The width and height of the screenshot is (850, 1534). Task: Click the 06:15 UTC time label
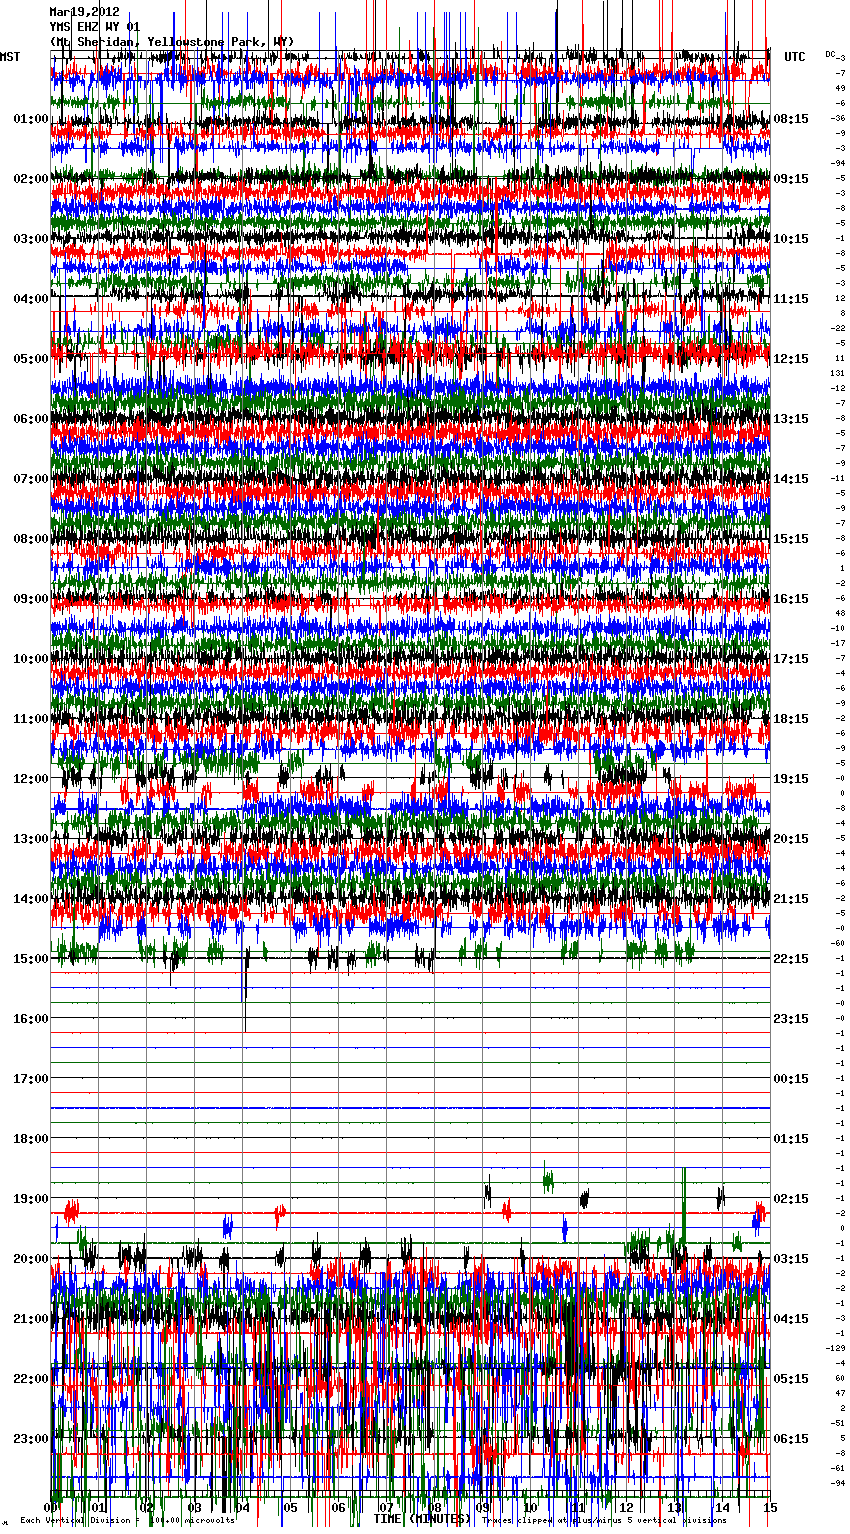tap(791, 1439)
